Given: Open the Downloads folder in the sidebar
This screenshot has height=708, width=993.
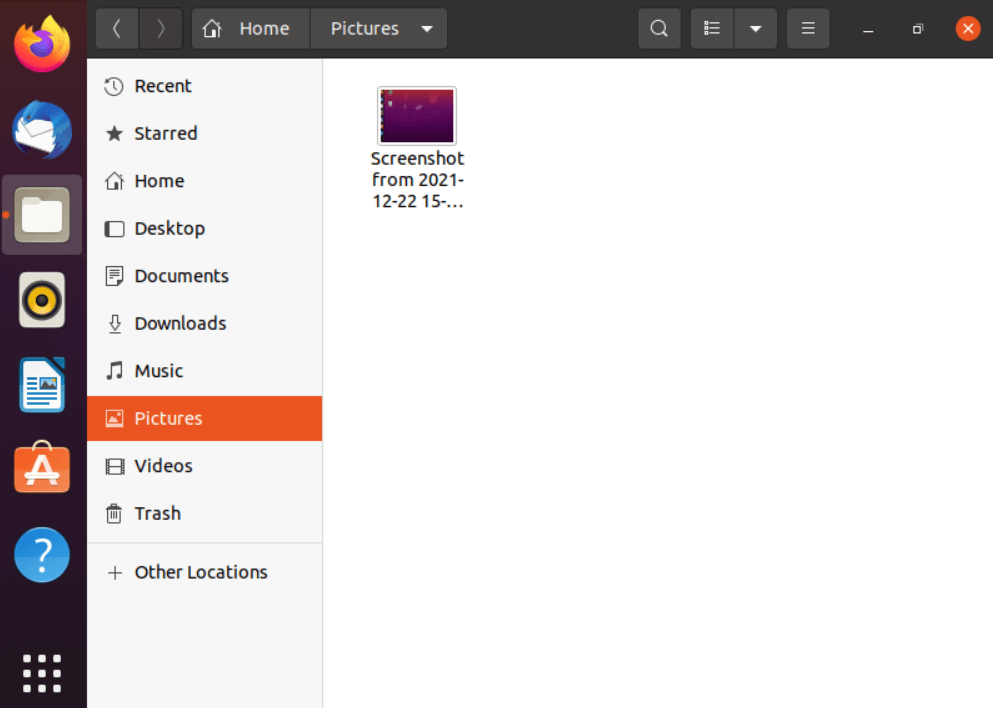Looking at the screenshot, I should [178, 323].
